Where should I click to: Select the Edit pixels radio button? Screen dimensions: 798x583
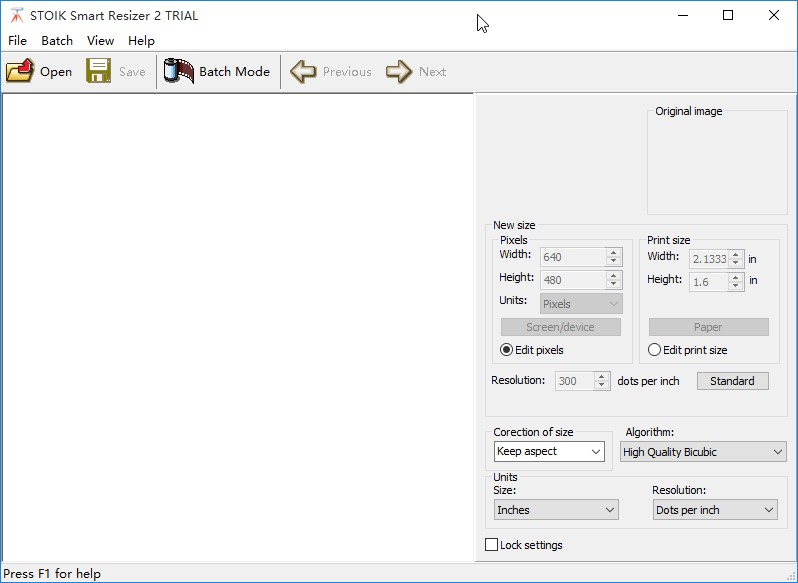point(506,350)
